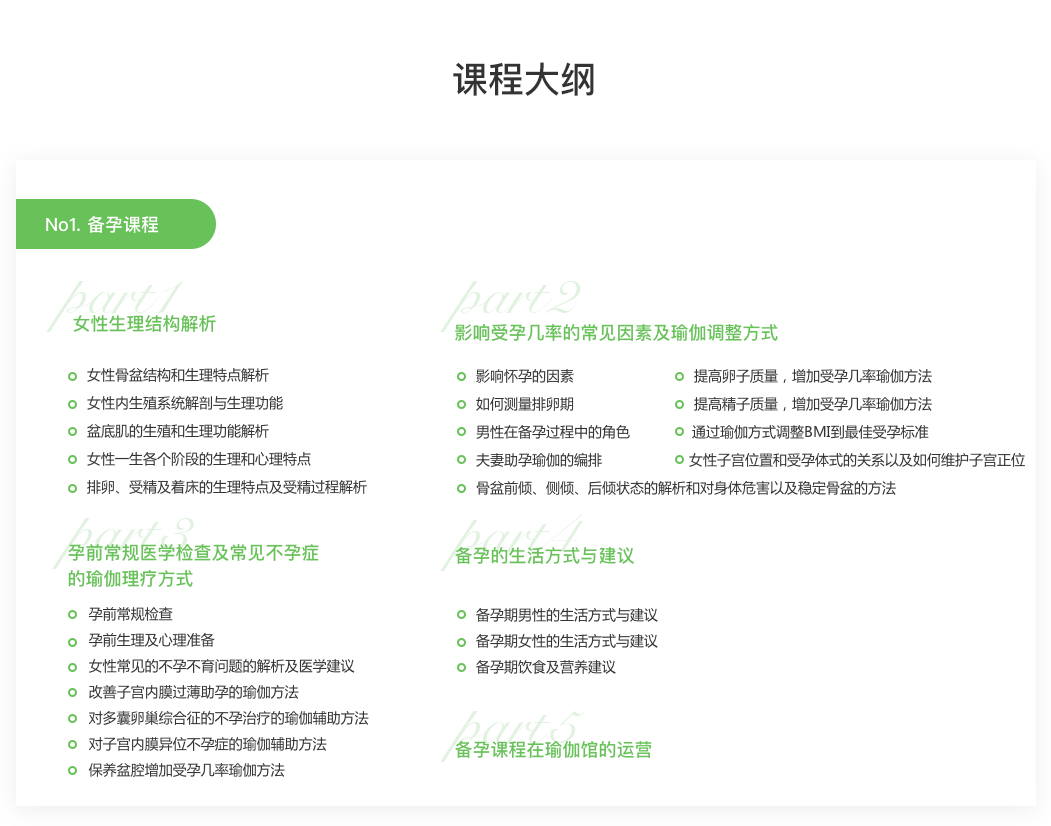Select the No1. 备孕课程 tab
The width and height of the screenshot is (1051, 826).
(x=103, y=224)
